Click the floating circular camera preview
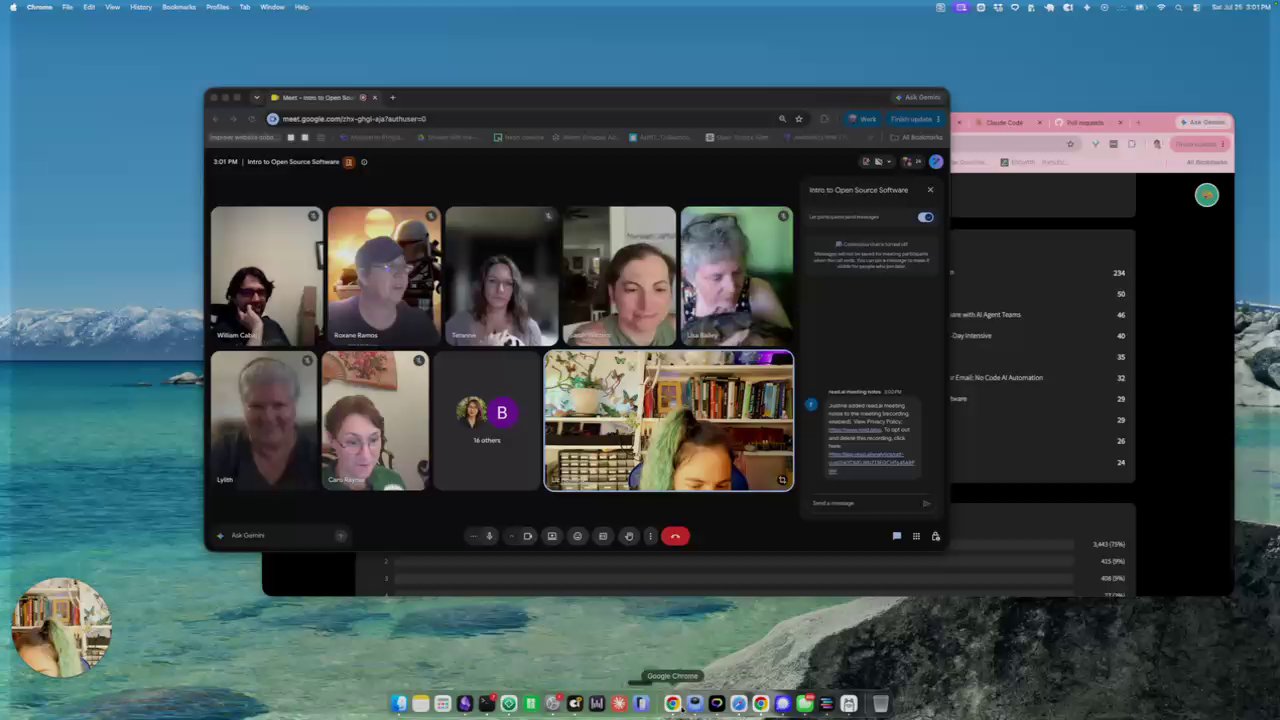Screen dimensions: 1280x720 pyautogui.click(x=61, y=628)
